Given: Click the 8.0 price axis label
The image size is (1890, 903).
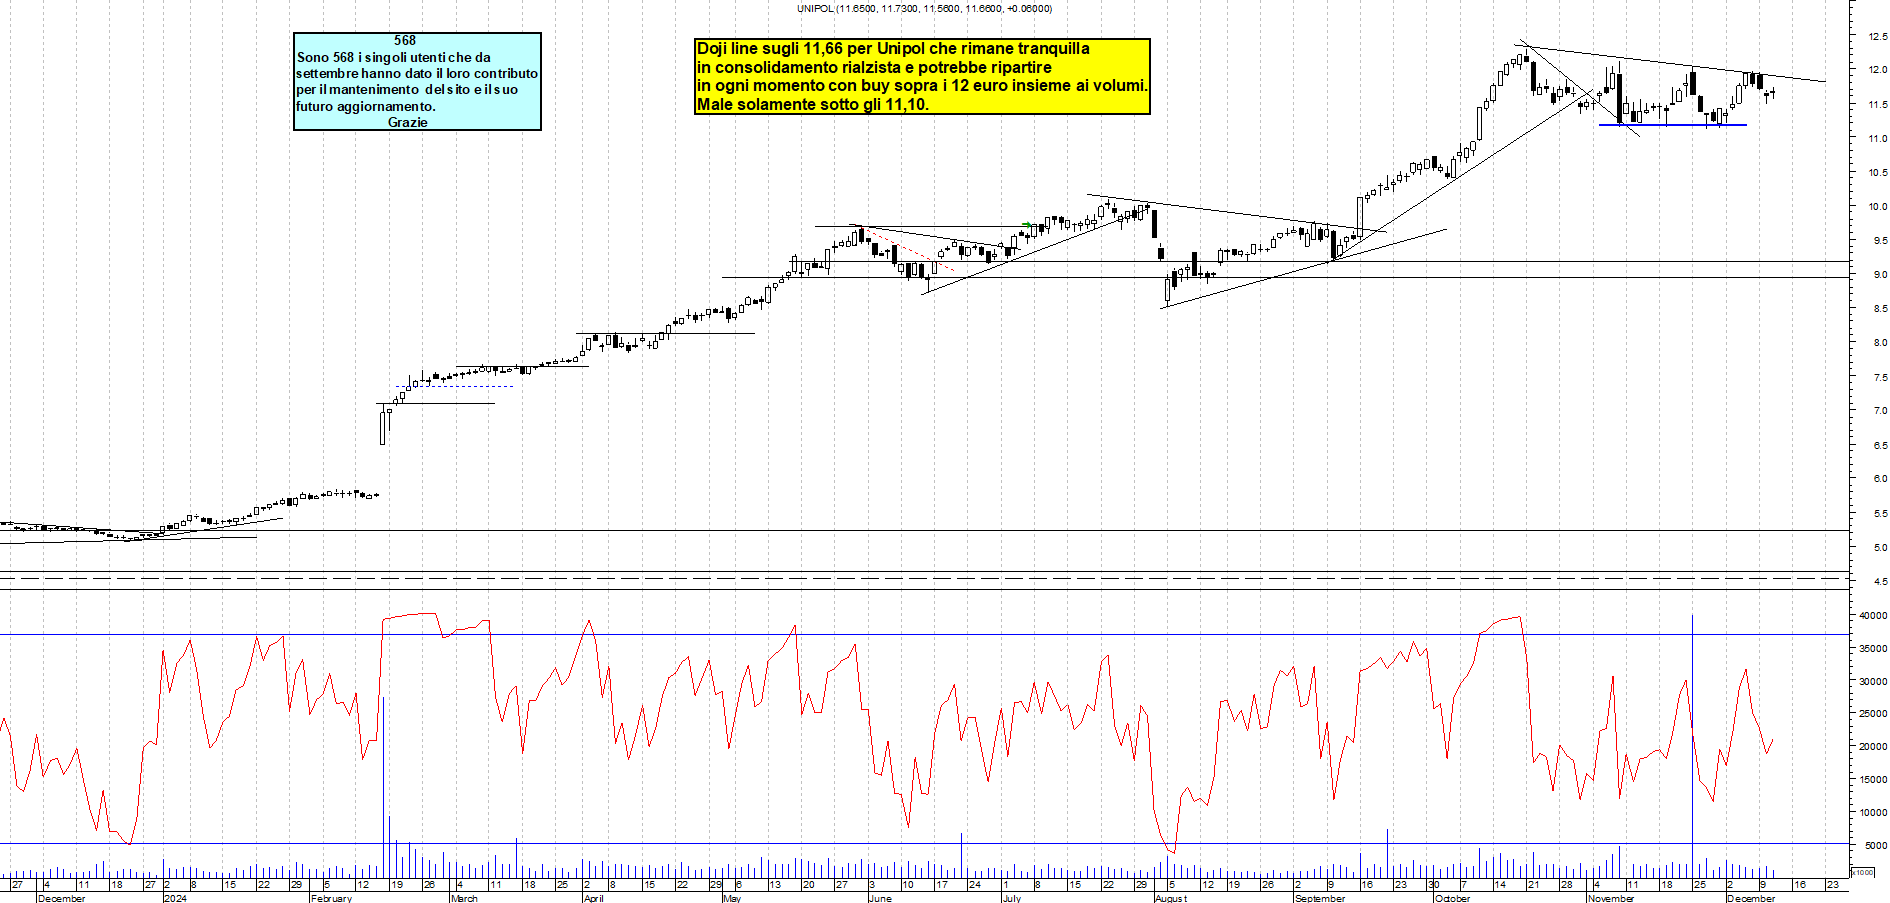Looking at the screenshot, I should pos(1879,342).
